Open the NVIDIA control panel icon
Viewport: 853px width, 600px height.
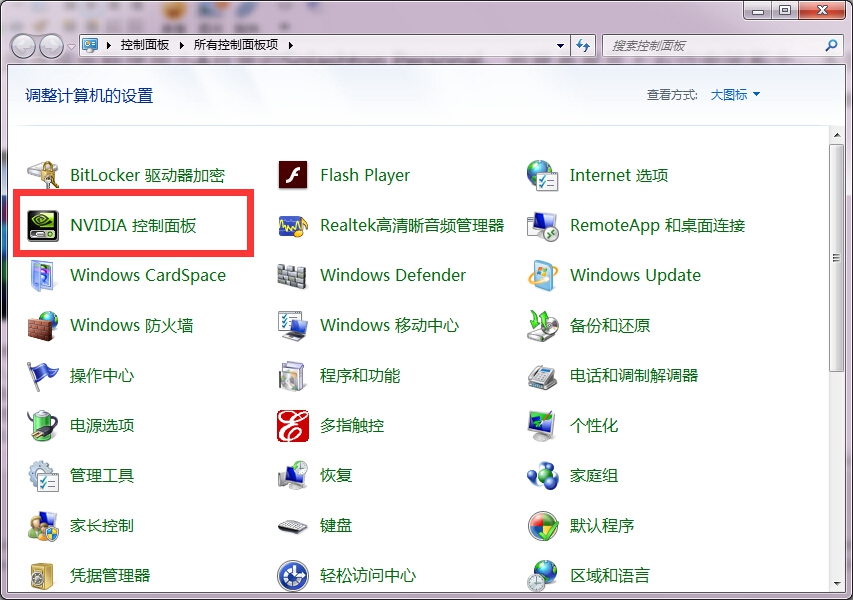(43, 225)
